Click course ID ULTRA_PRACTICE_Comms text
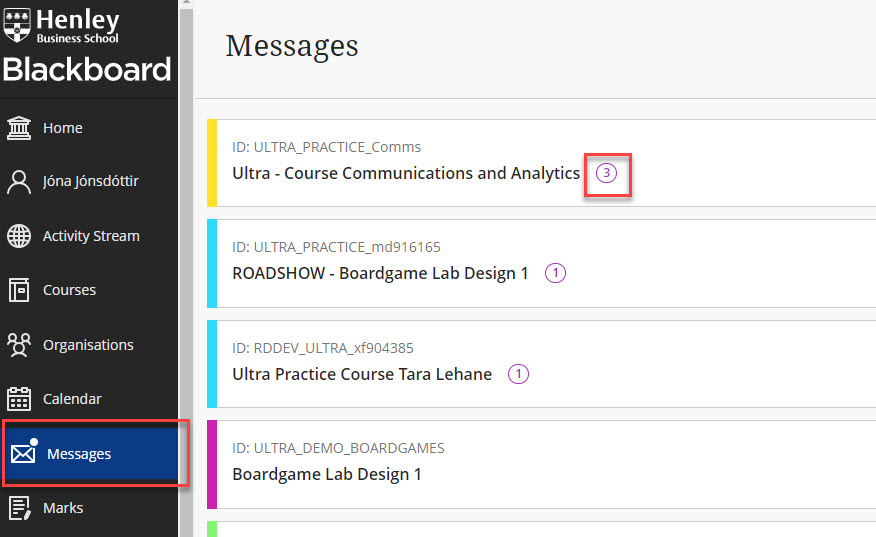 click(x=327, y=147)
